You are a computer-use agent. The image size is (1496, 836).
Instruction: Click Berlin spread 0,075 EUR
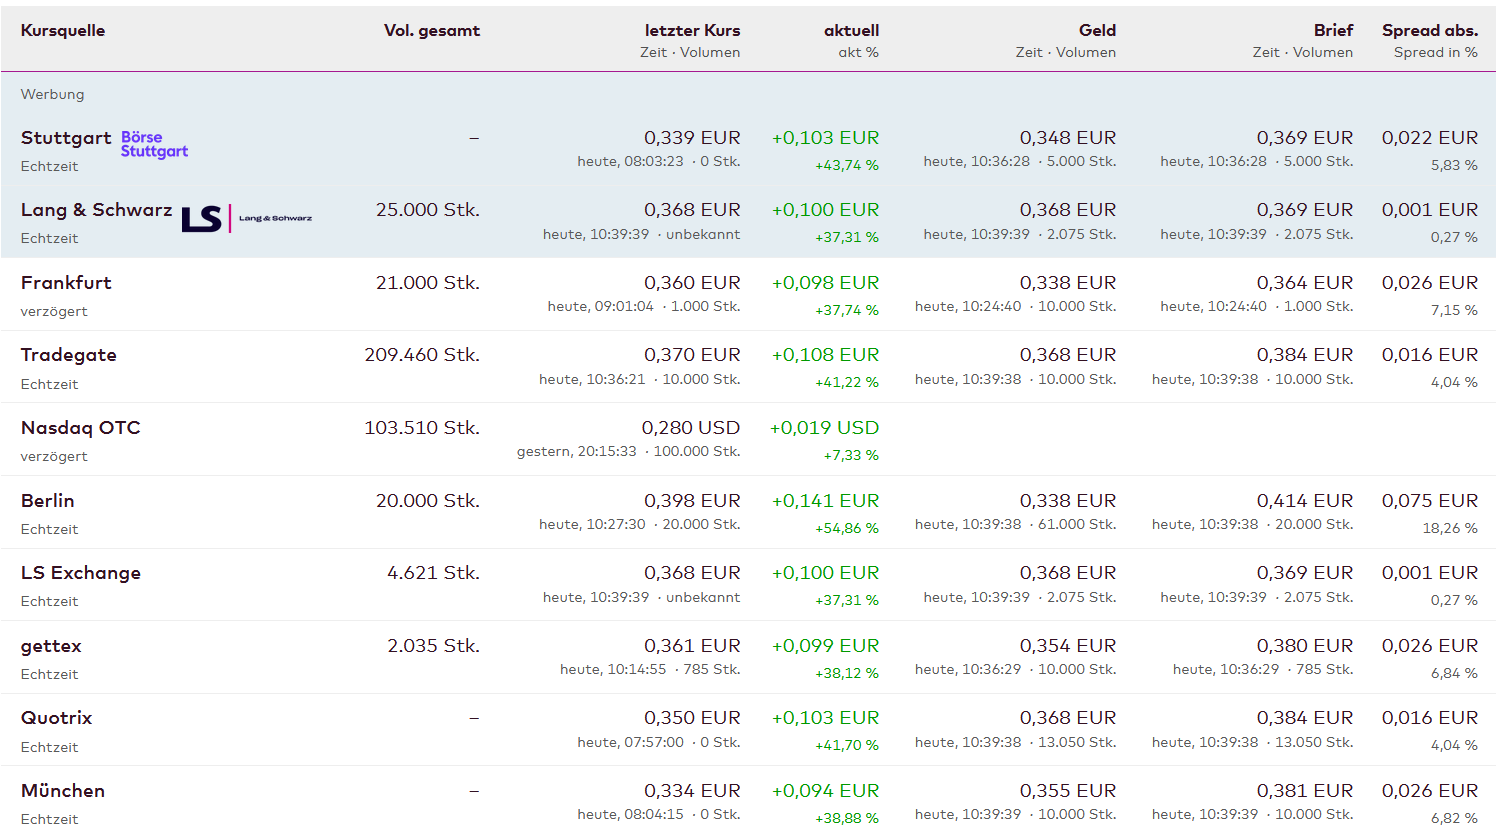[x=1430, y=501]
